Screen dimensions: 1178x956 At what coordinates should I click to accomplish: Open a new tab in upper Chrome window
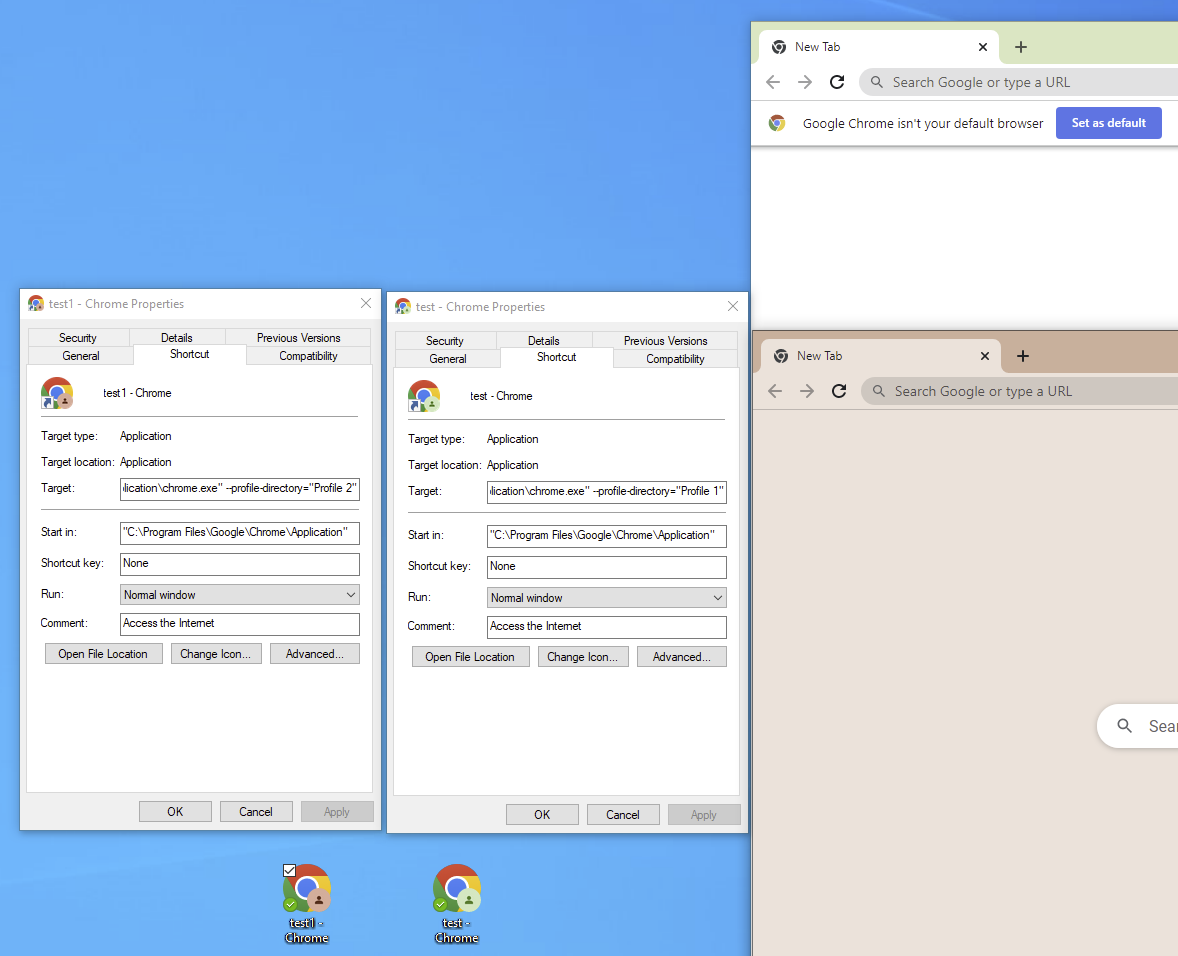click(1020, 47)
